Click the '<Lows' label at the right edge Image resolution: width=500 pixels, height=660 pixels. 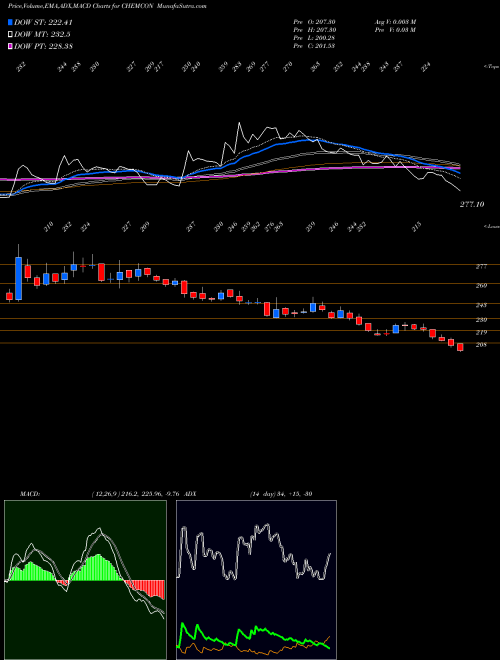(491, 226)
